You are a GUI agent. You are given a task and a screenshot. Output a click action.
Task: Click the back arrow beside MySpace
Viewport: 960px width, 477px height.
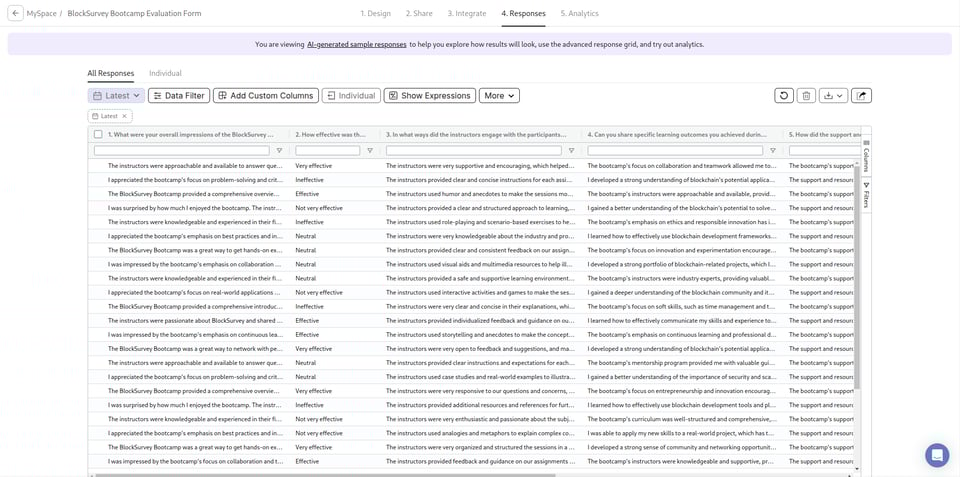coord(15,13)
